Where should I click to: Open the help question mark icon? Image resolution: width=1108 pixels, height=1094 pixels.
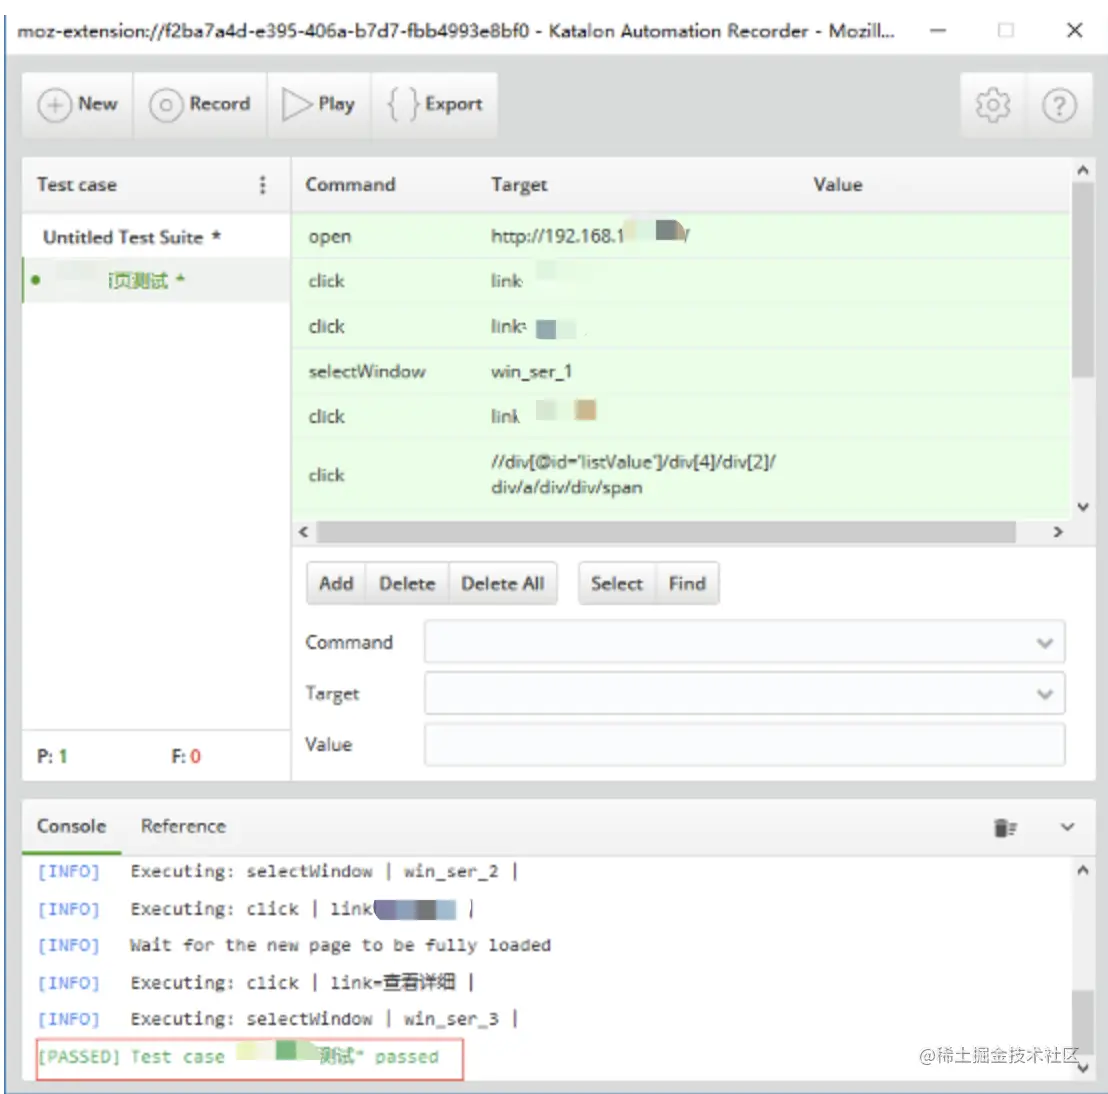[1059, 105]
